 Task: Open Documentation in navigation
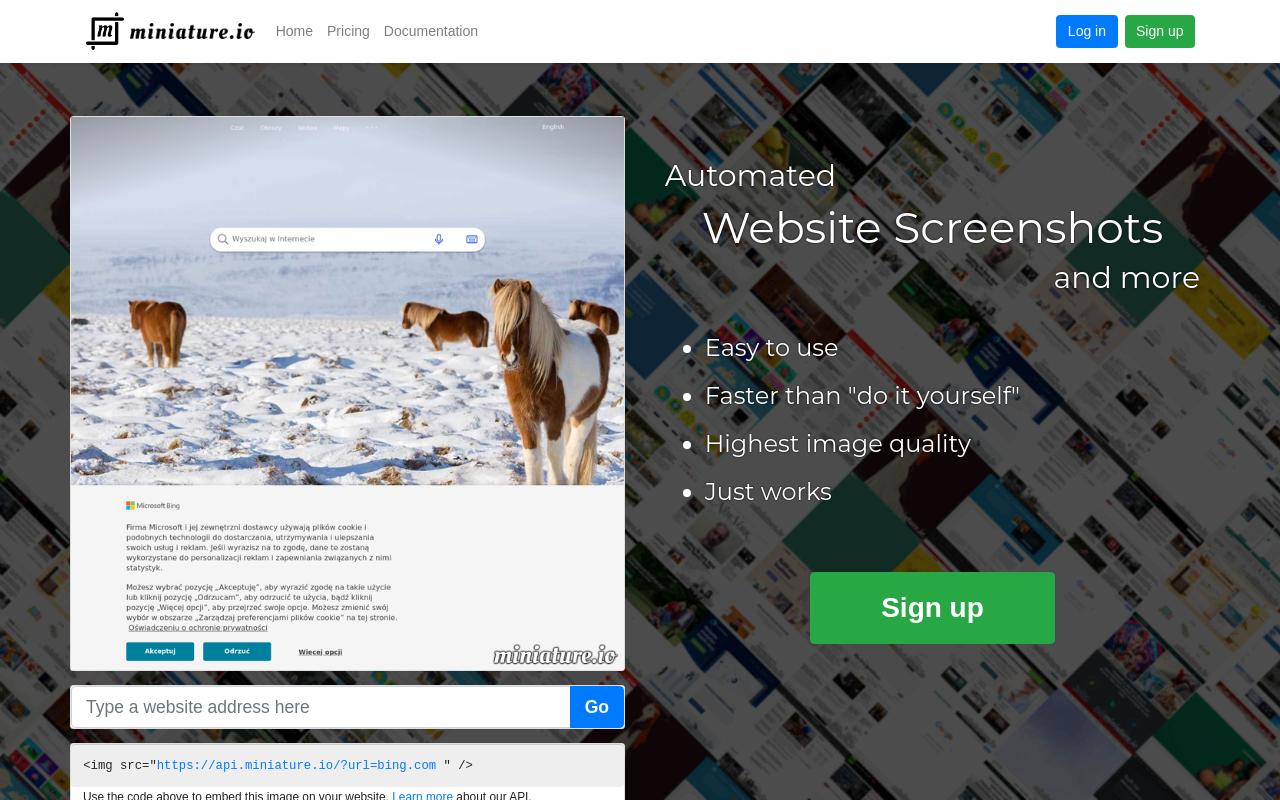coord(431,31)
